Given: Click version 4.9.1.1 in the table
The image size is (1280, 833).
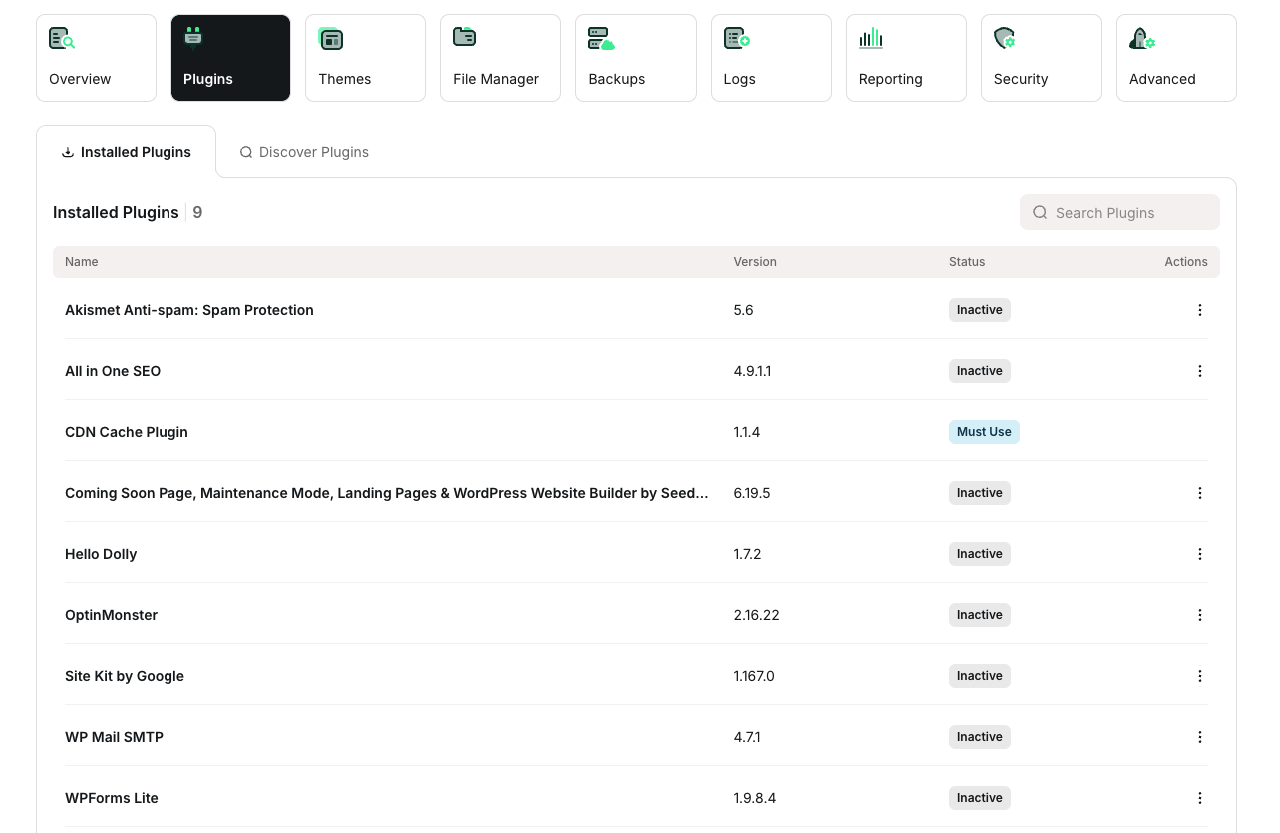Looking at the screenshot, I should 752,371.
